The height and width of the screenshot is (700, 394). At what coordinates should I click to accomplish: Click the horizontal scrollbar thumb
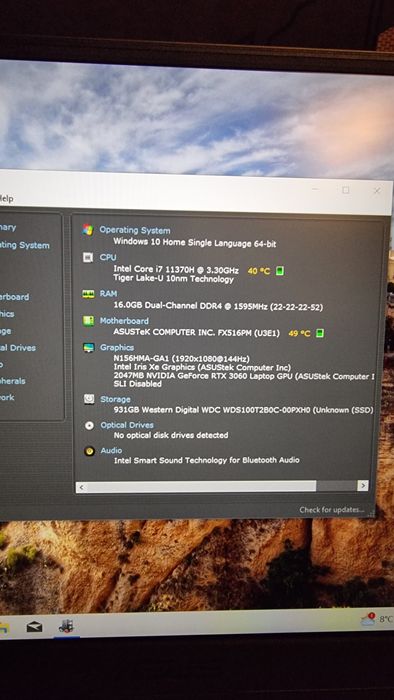point(201,486)
